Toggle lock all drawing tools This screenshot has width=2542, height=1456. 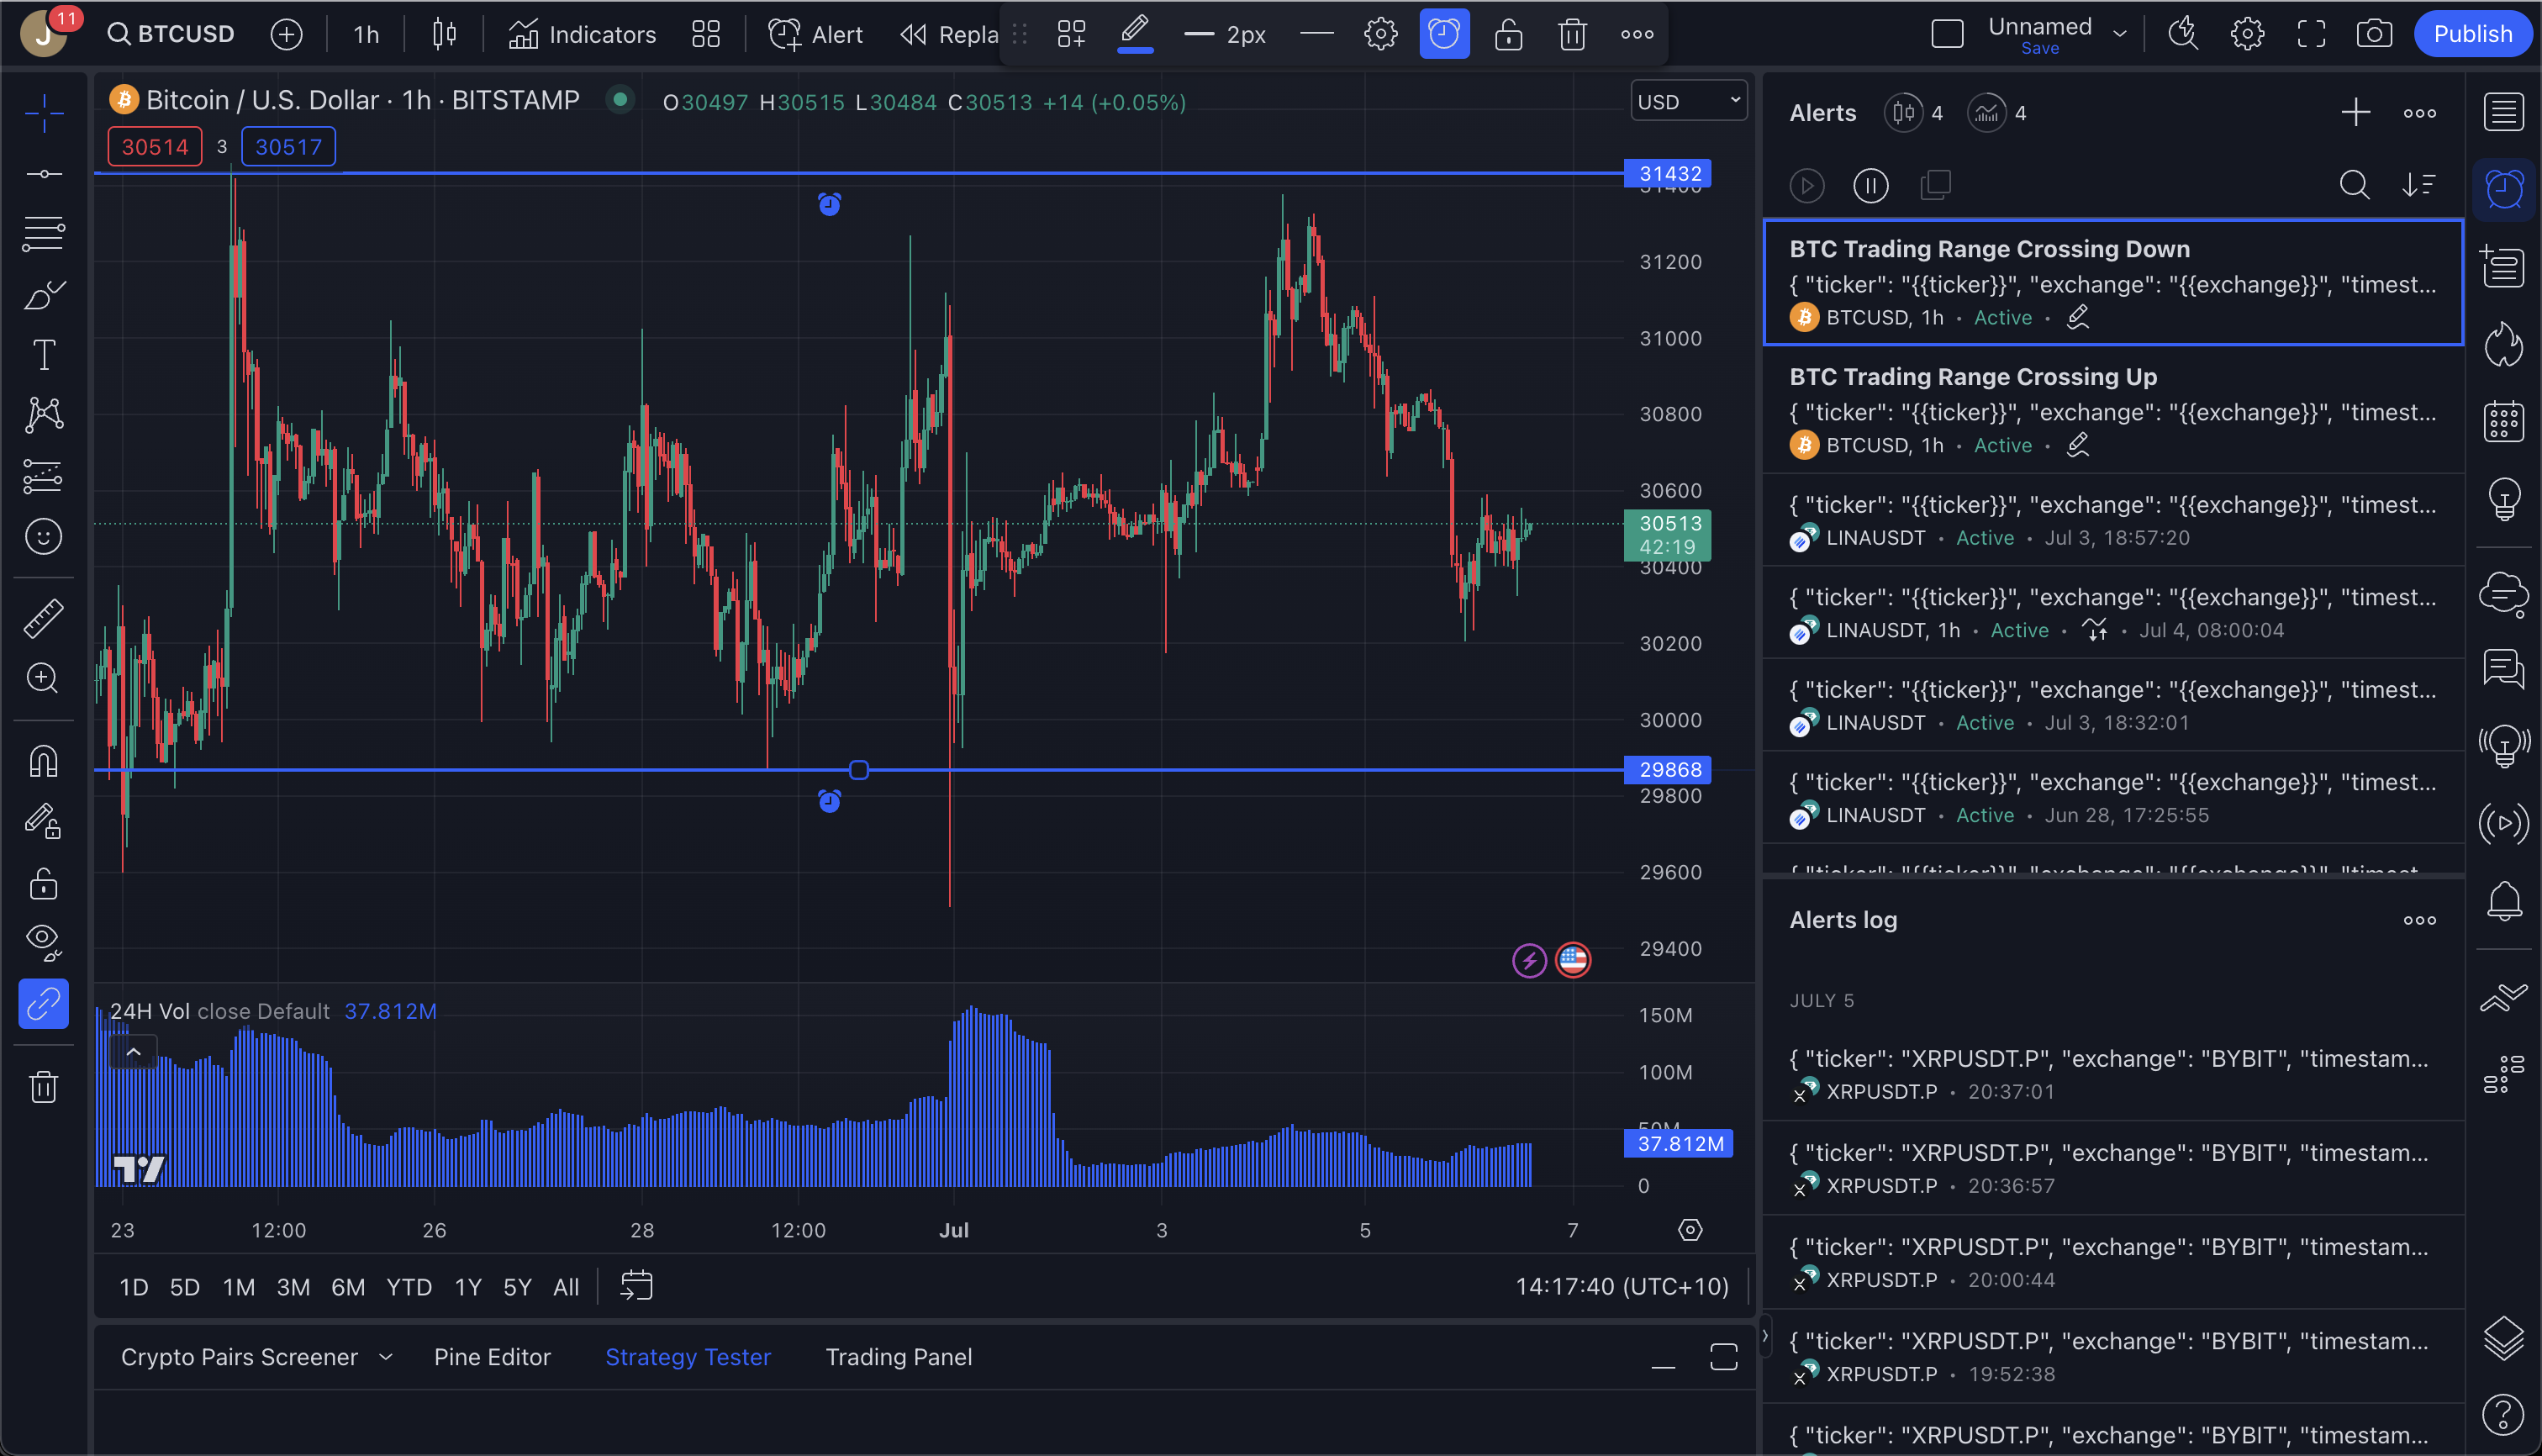[44, 884]
